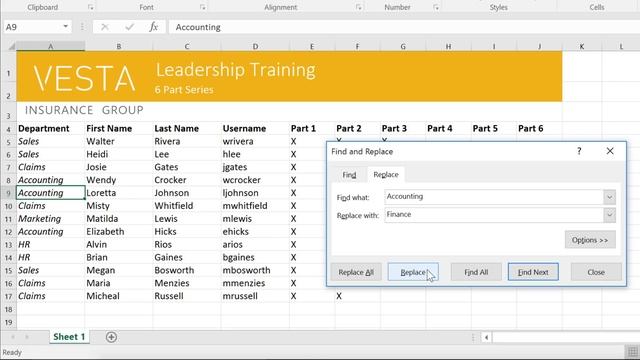
Task: Click the Part 1 header cell
Action: (312, 129)
